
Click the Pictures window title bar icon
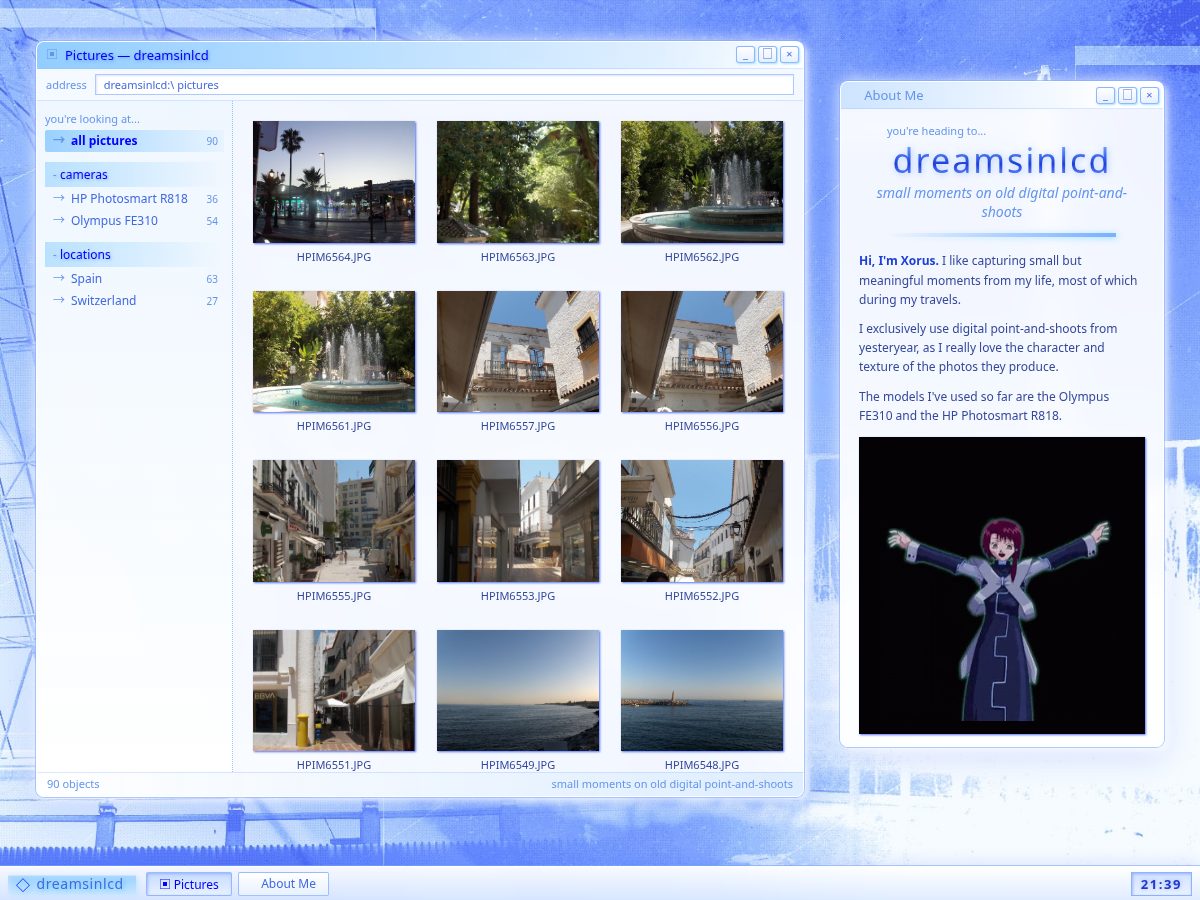(x=52, y=55)
